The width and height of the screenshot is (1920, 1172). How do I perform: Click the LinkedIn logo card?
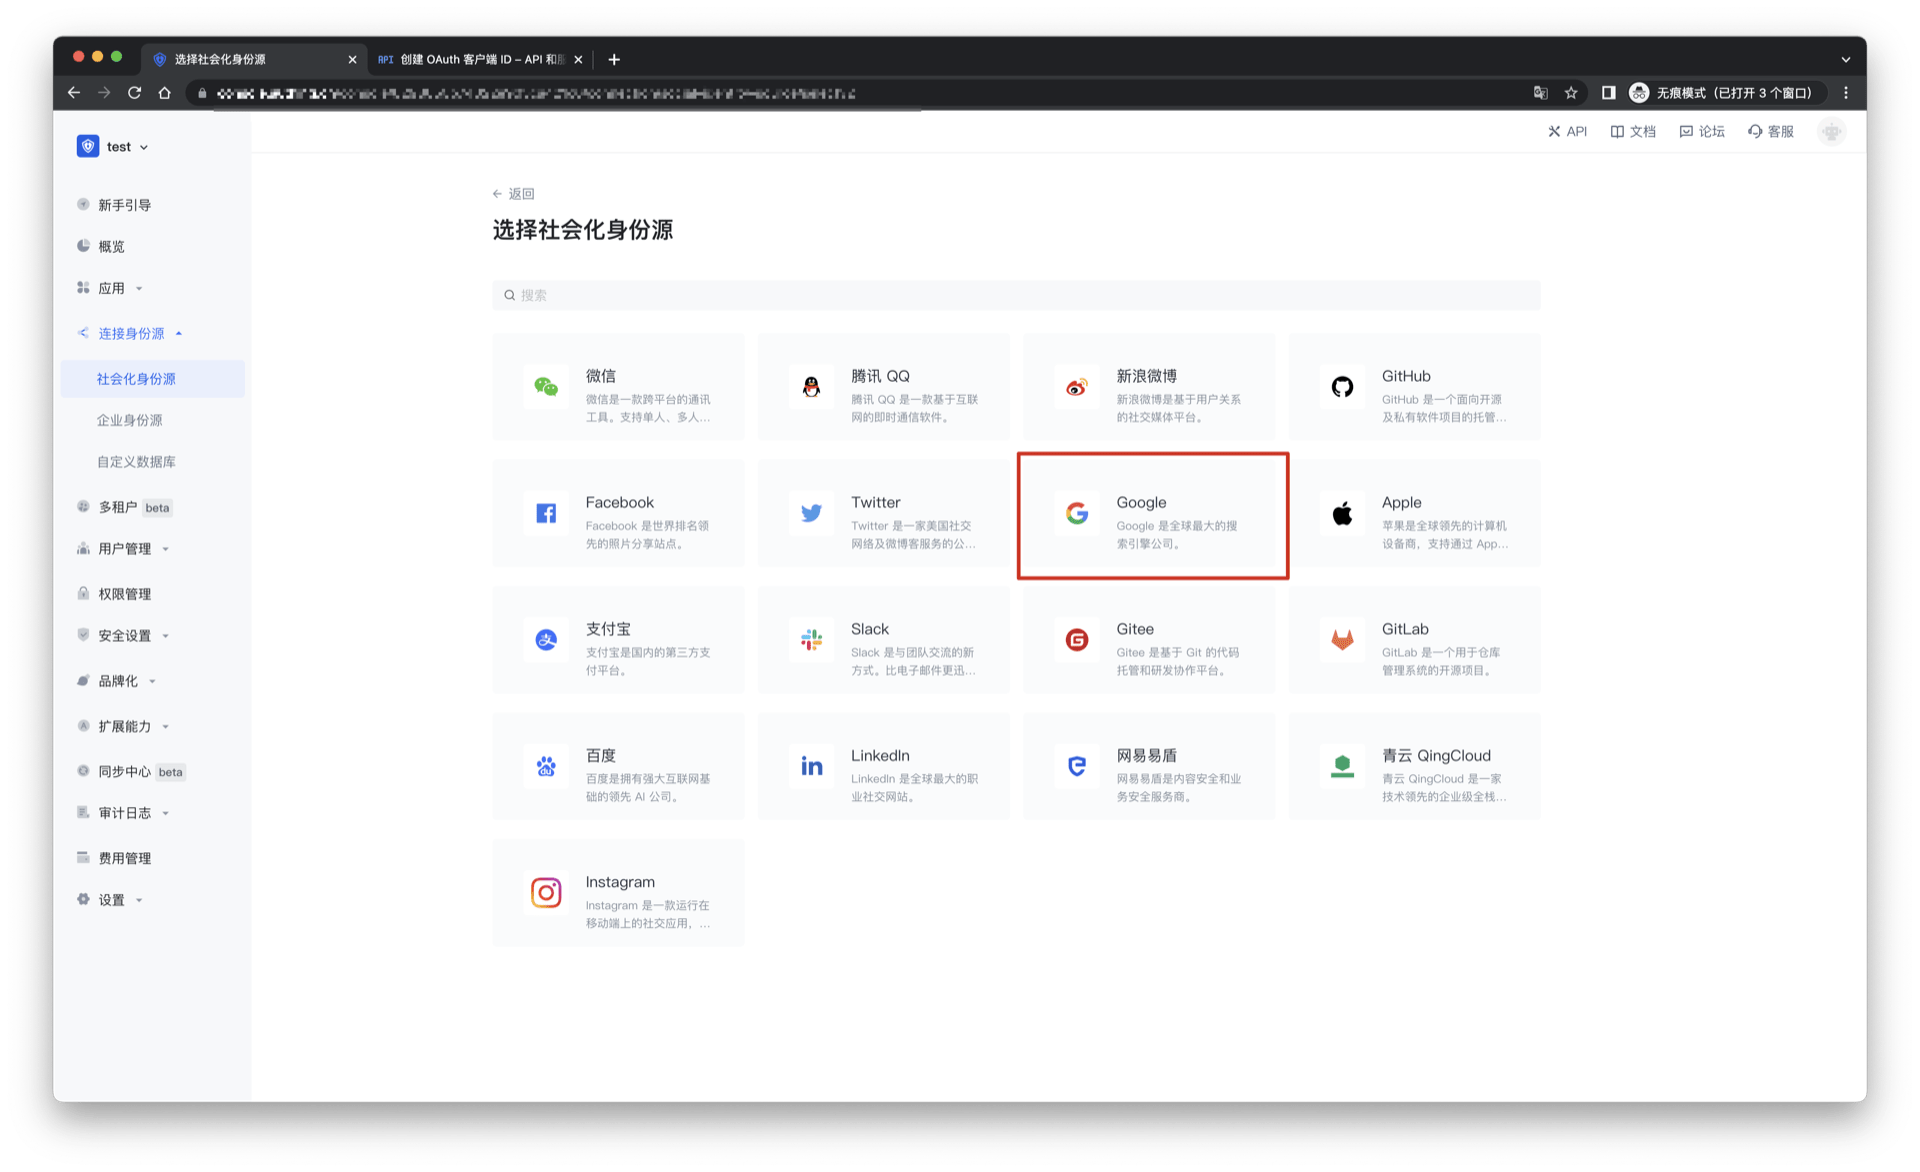(x=811, y=767)
